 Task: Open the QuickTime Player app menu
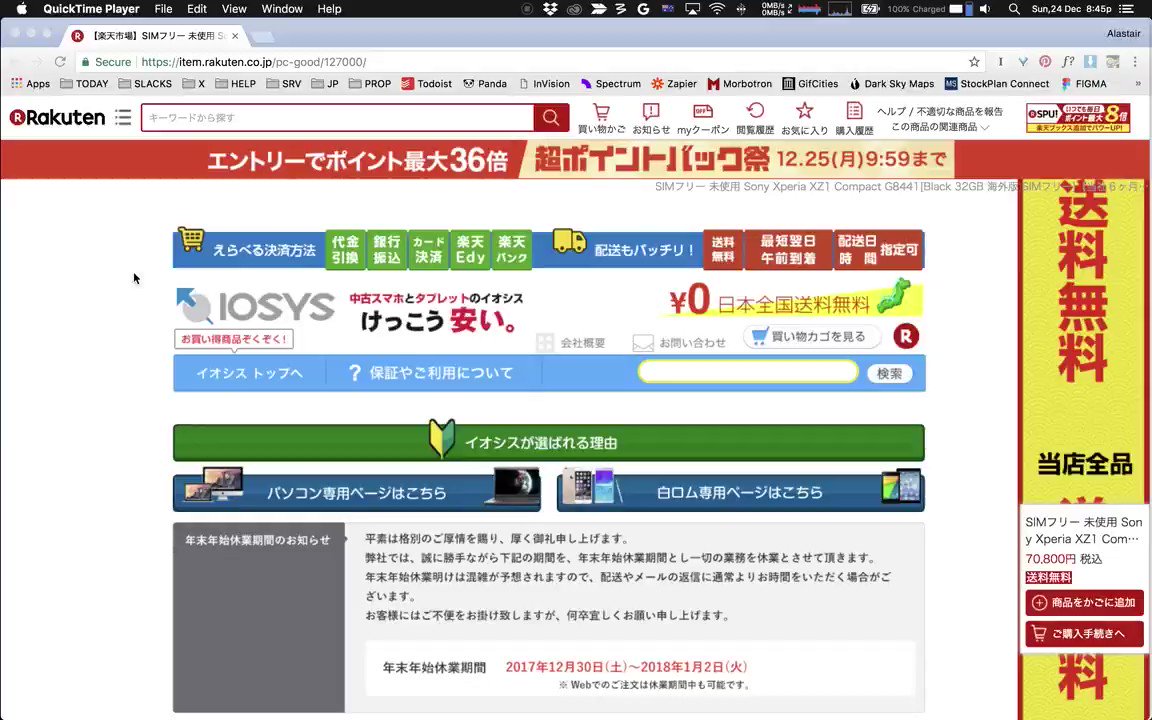point(91,9)
